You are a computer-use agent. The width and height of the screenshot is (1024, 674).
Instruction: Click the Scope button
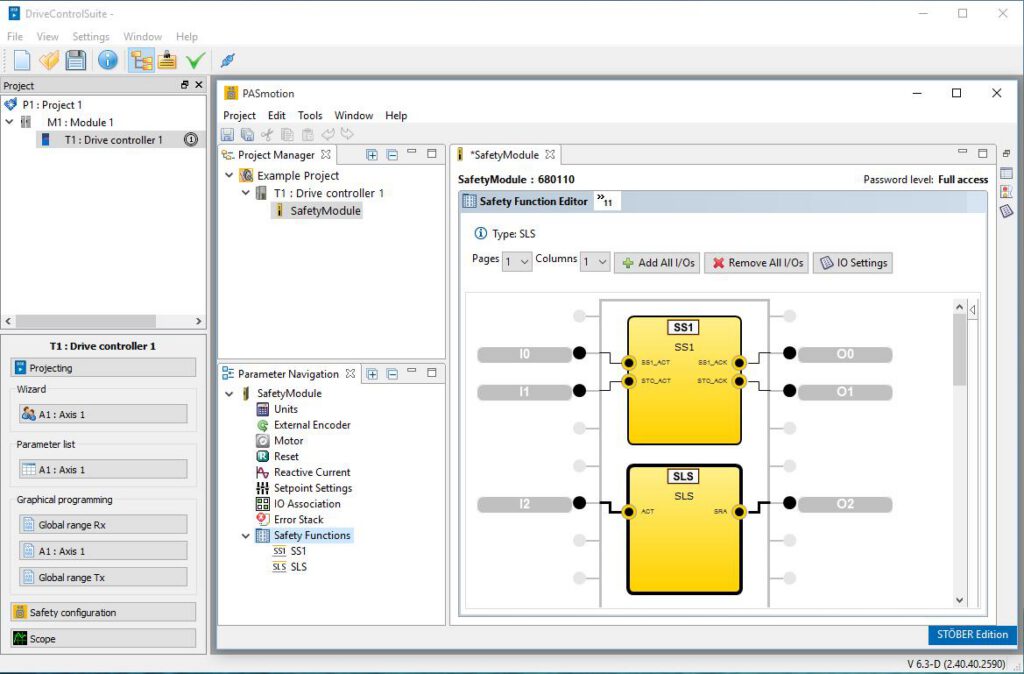(103, 639)
